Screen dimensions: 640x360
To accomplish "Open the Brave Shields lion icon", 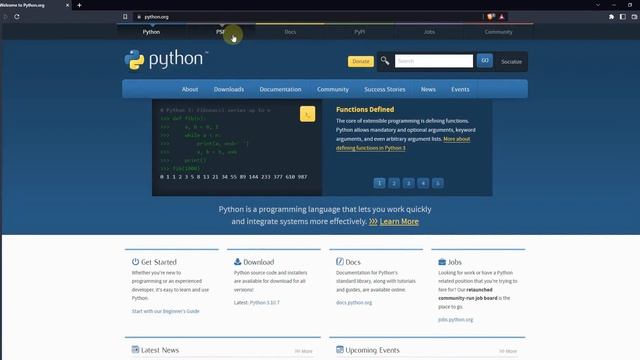I will [490, 17].
